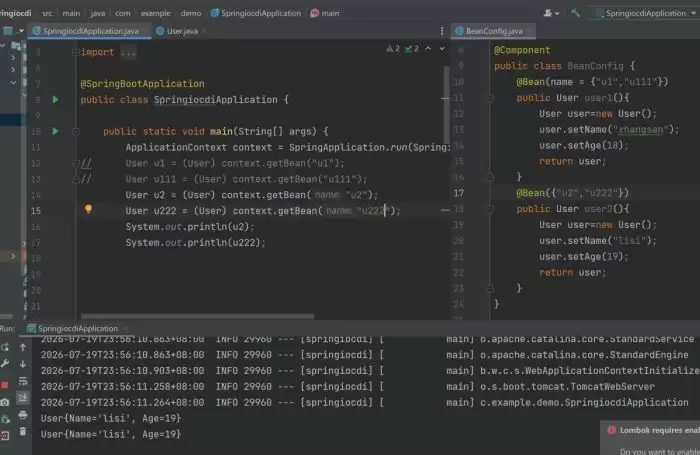The height and width of the screenshot is (455, 700).
Task: Click the 'Lombok requires' notification message
Action: (x=659, y=430)
